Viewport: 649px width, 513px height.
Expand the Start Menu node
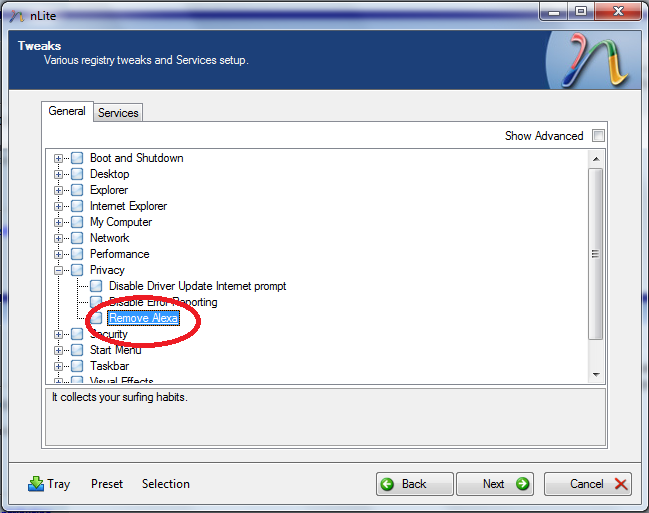pos(58,350)
